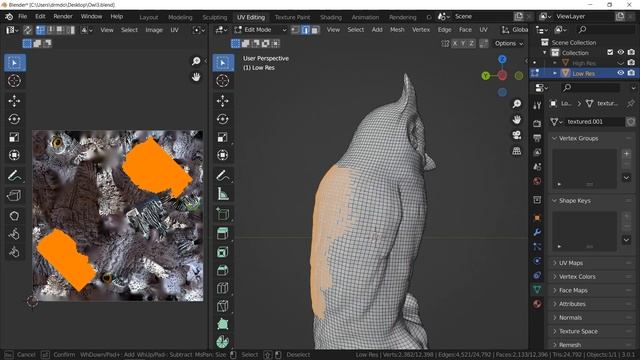Viewport: 640px width, 360px height.
Task: Select the Measure tool
Action: pyautogui.click(x=223, y=193)
